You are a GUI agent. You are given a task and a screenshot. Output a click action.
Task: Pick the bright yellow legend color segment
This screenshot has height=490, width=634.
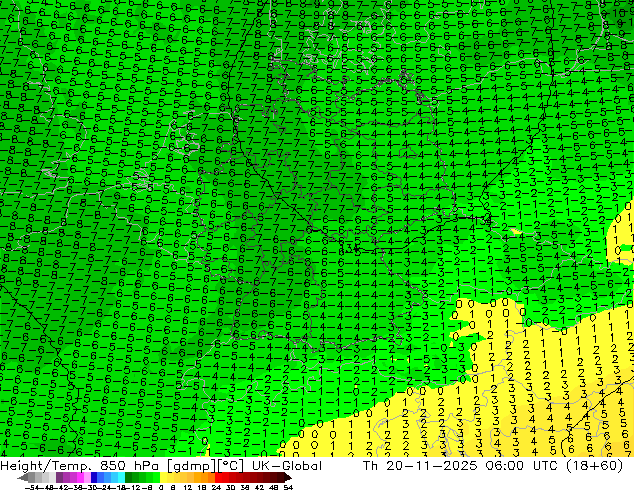[163, 477]
